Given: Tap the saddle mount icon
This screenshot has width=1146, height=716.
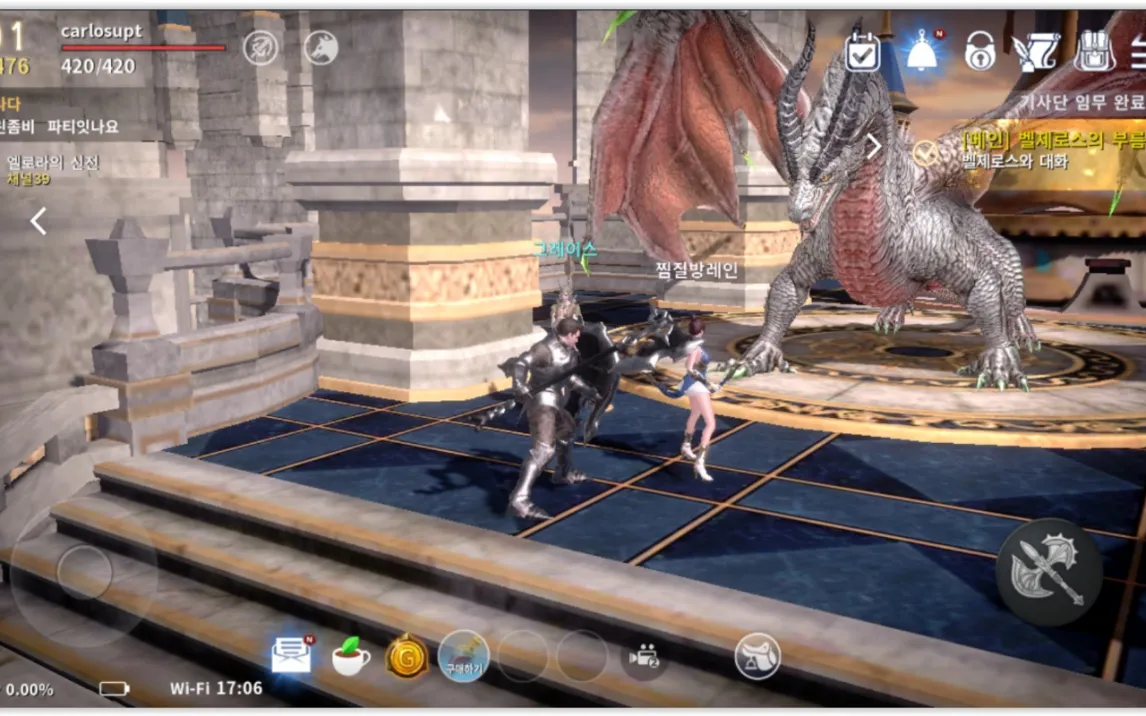Looking at the screenshot, I should (x=758, y=657).
